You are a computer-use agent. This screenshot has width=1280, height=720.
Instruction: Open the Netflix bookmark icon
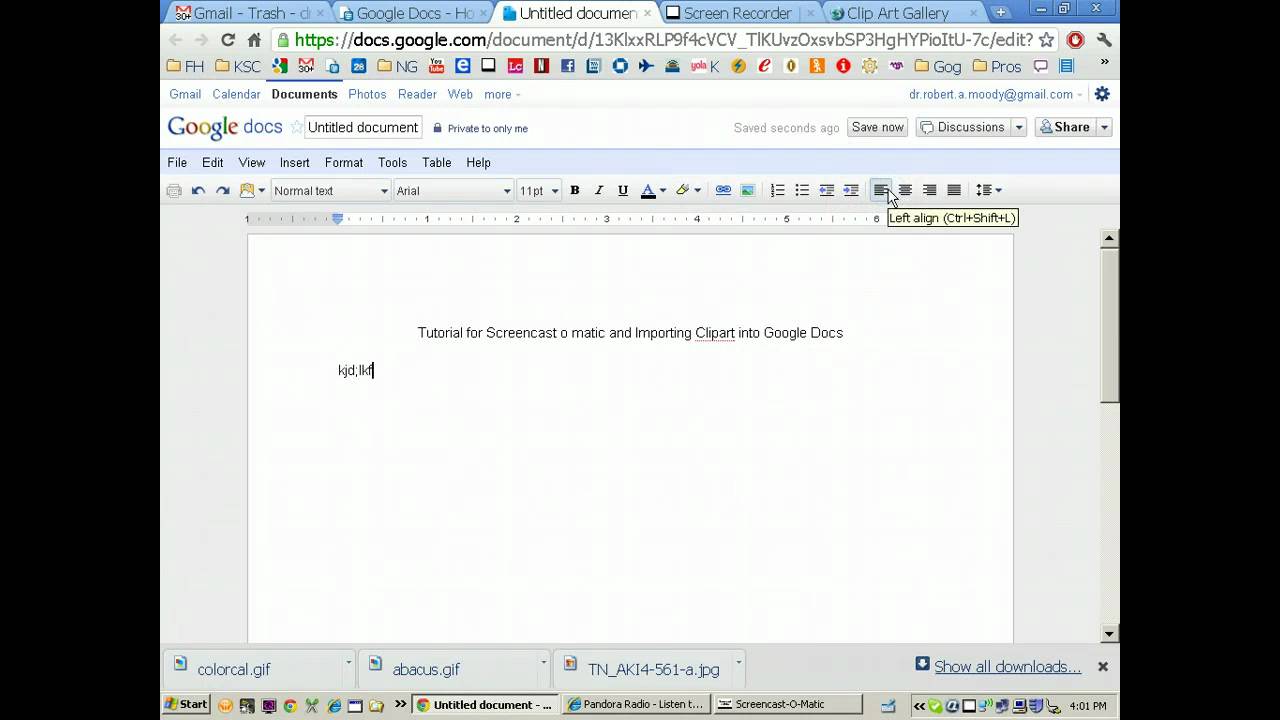click(x=541, y=66)
